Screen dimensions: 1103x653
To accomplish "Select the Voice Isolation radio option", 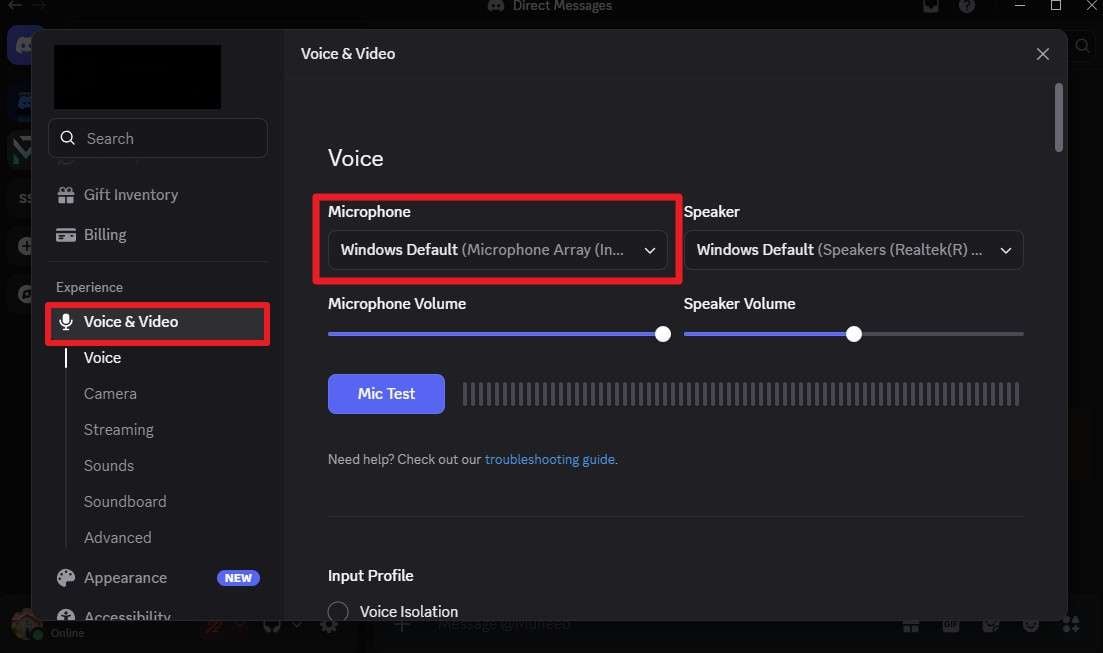I will (338, 611).
